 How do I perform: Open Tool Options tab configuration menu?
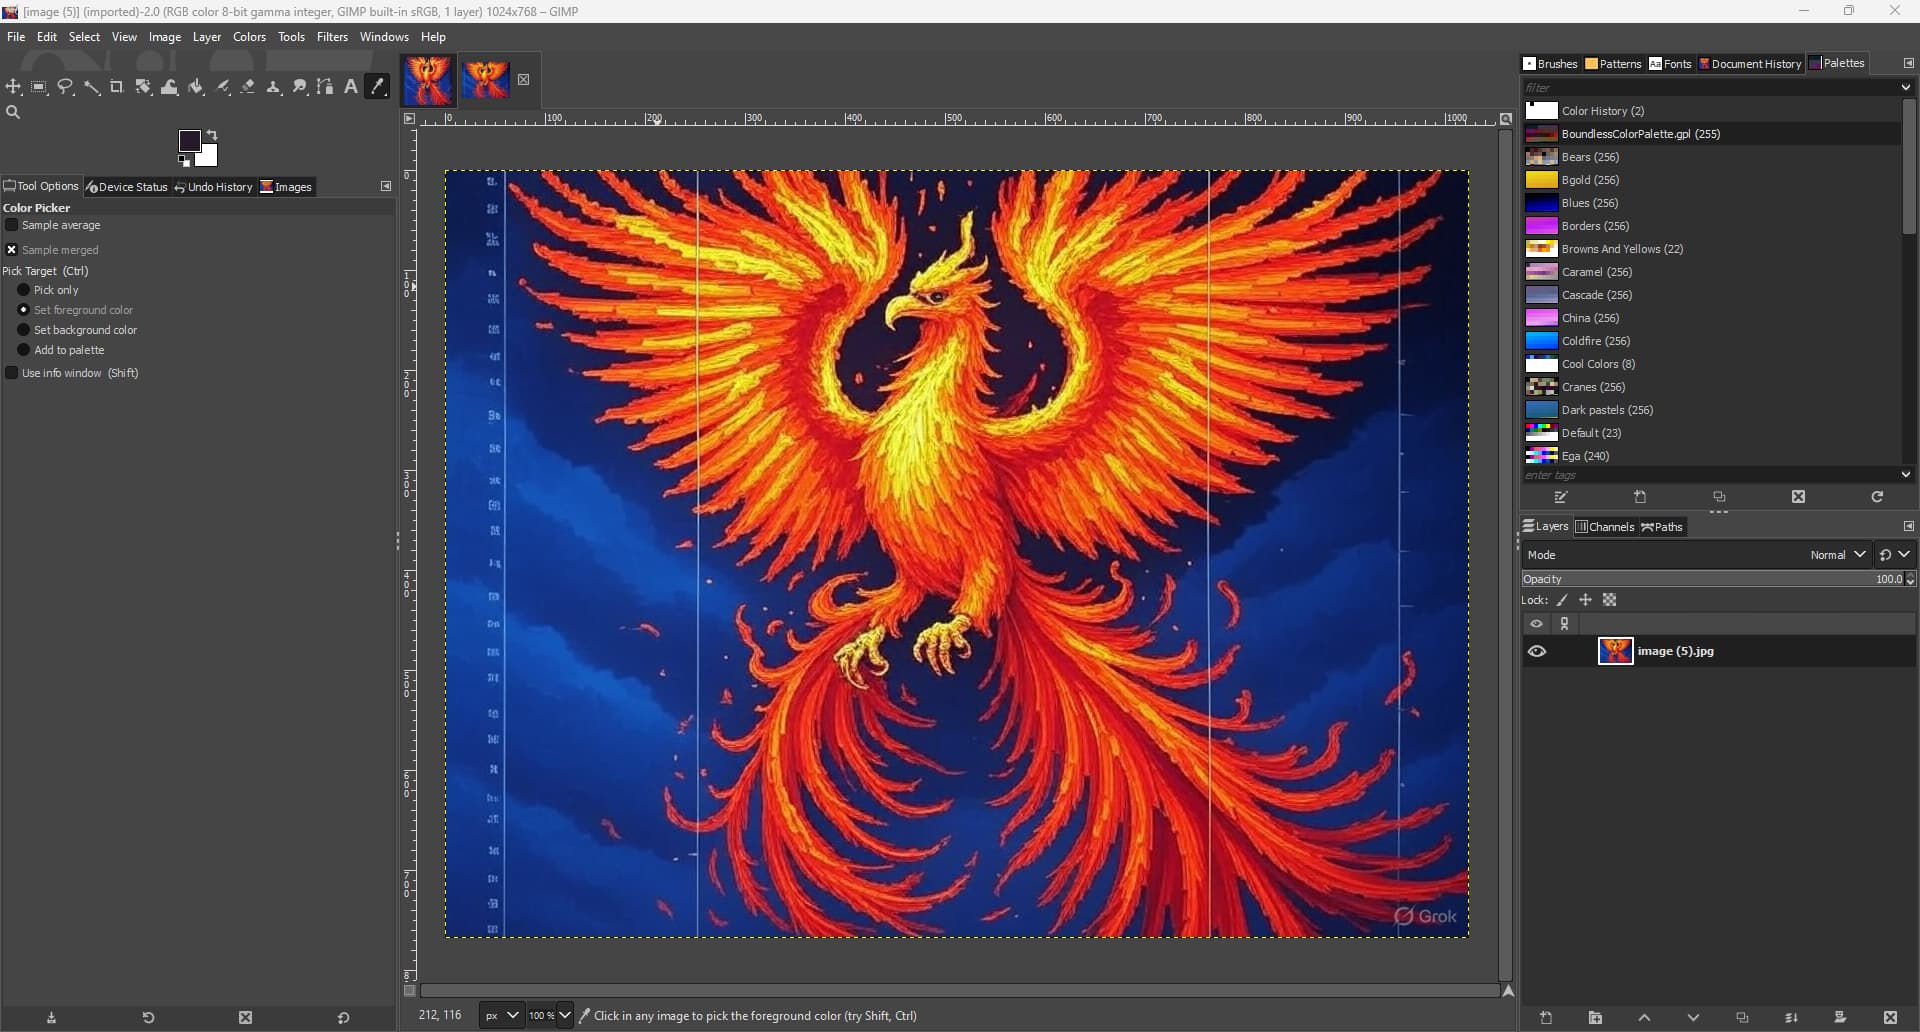coord(386,187)
